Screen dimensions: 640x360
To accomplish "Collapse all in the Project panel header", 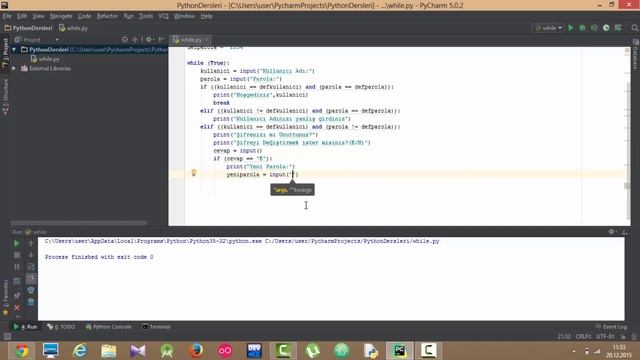I will click(x=135, y=40).
